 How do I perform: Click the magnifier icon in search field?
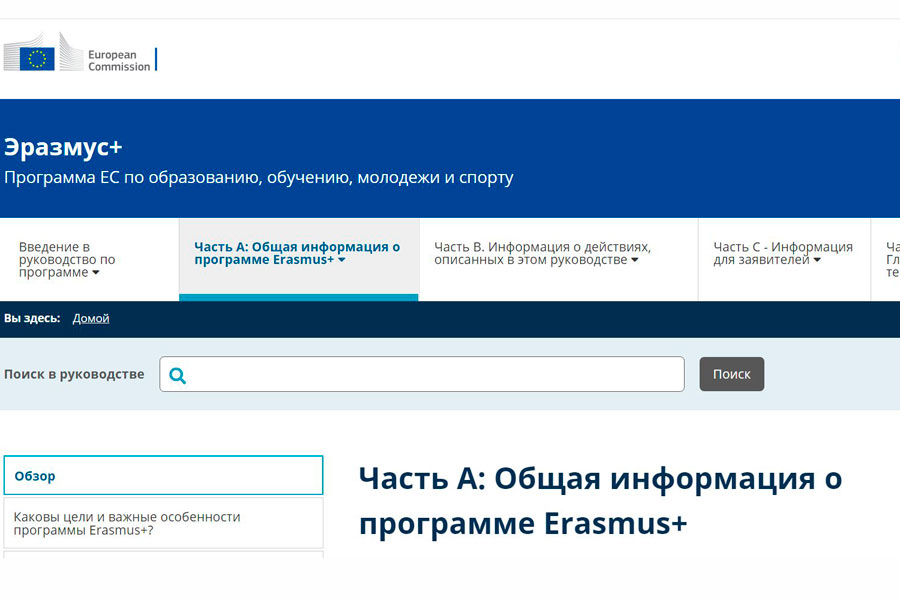(x=177, y=376)
